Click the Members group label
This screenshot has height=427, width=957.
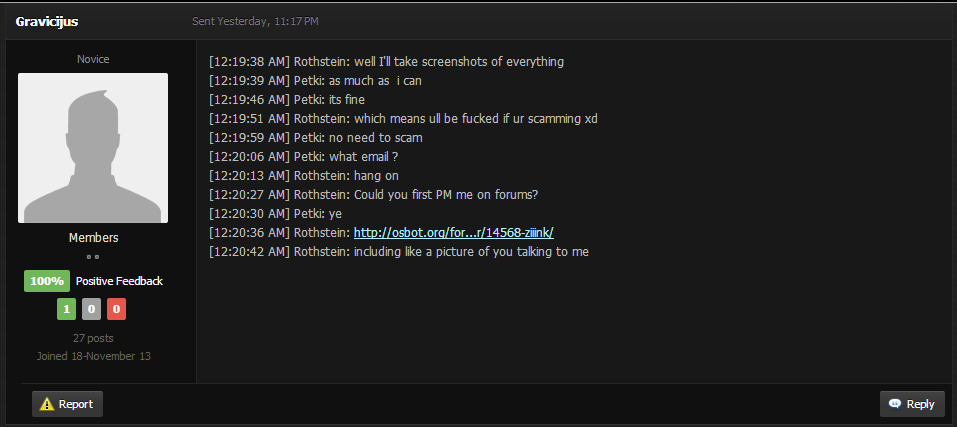[x=93, y=238]
